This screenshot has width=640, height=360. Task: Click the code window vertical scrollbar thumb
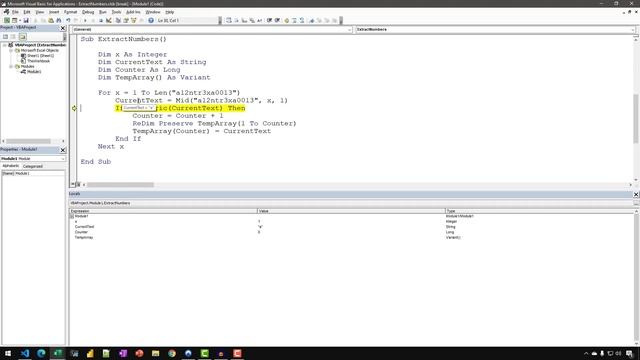[636, 118]
